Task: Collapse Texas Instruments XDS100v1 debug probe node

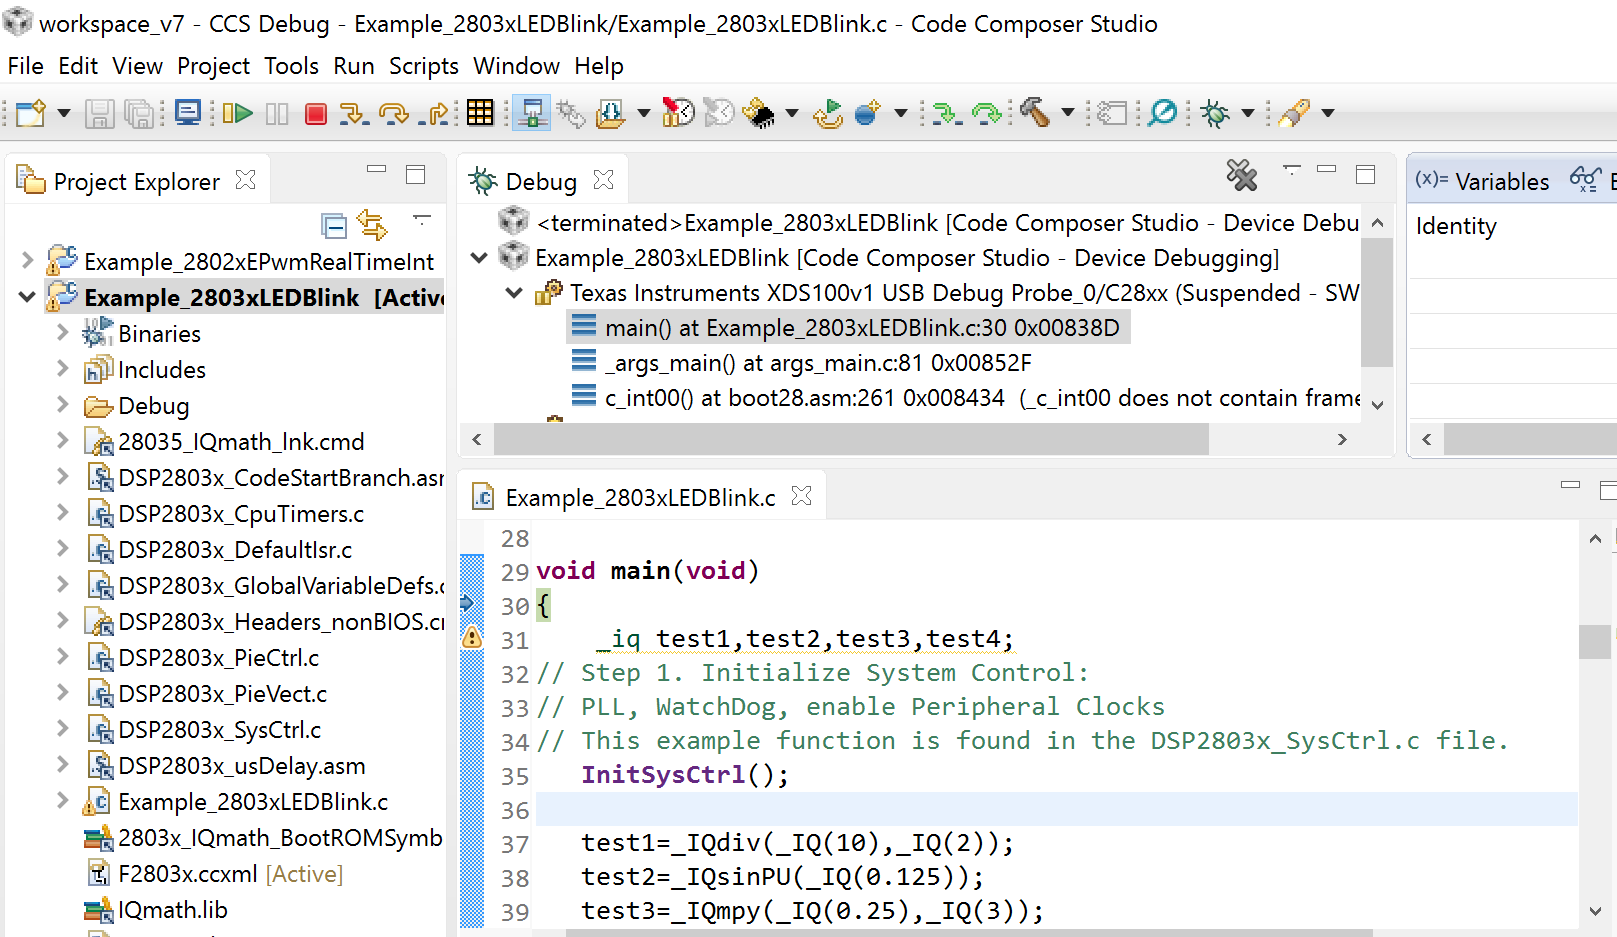Action: [x=514, y=293]
